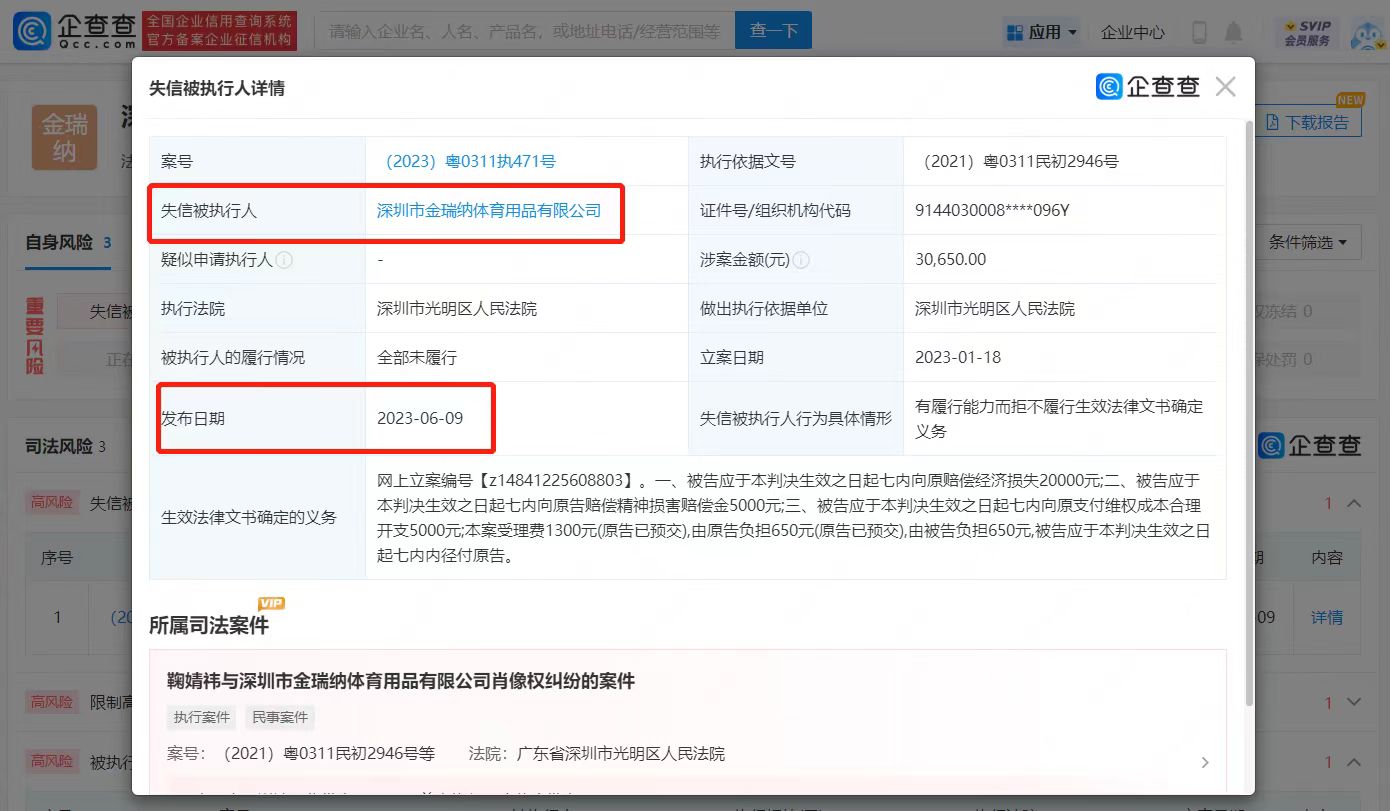The image size is (1390, 811).
Task: Select the publish date 2023-06-09
Action: coord(420,418)
